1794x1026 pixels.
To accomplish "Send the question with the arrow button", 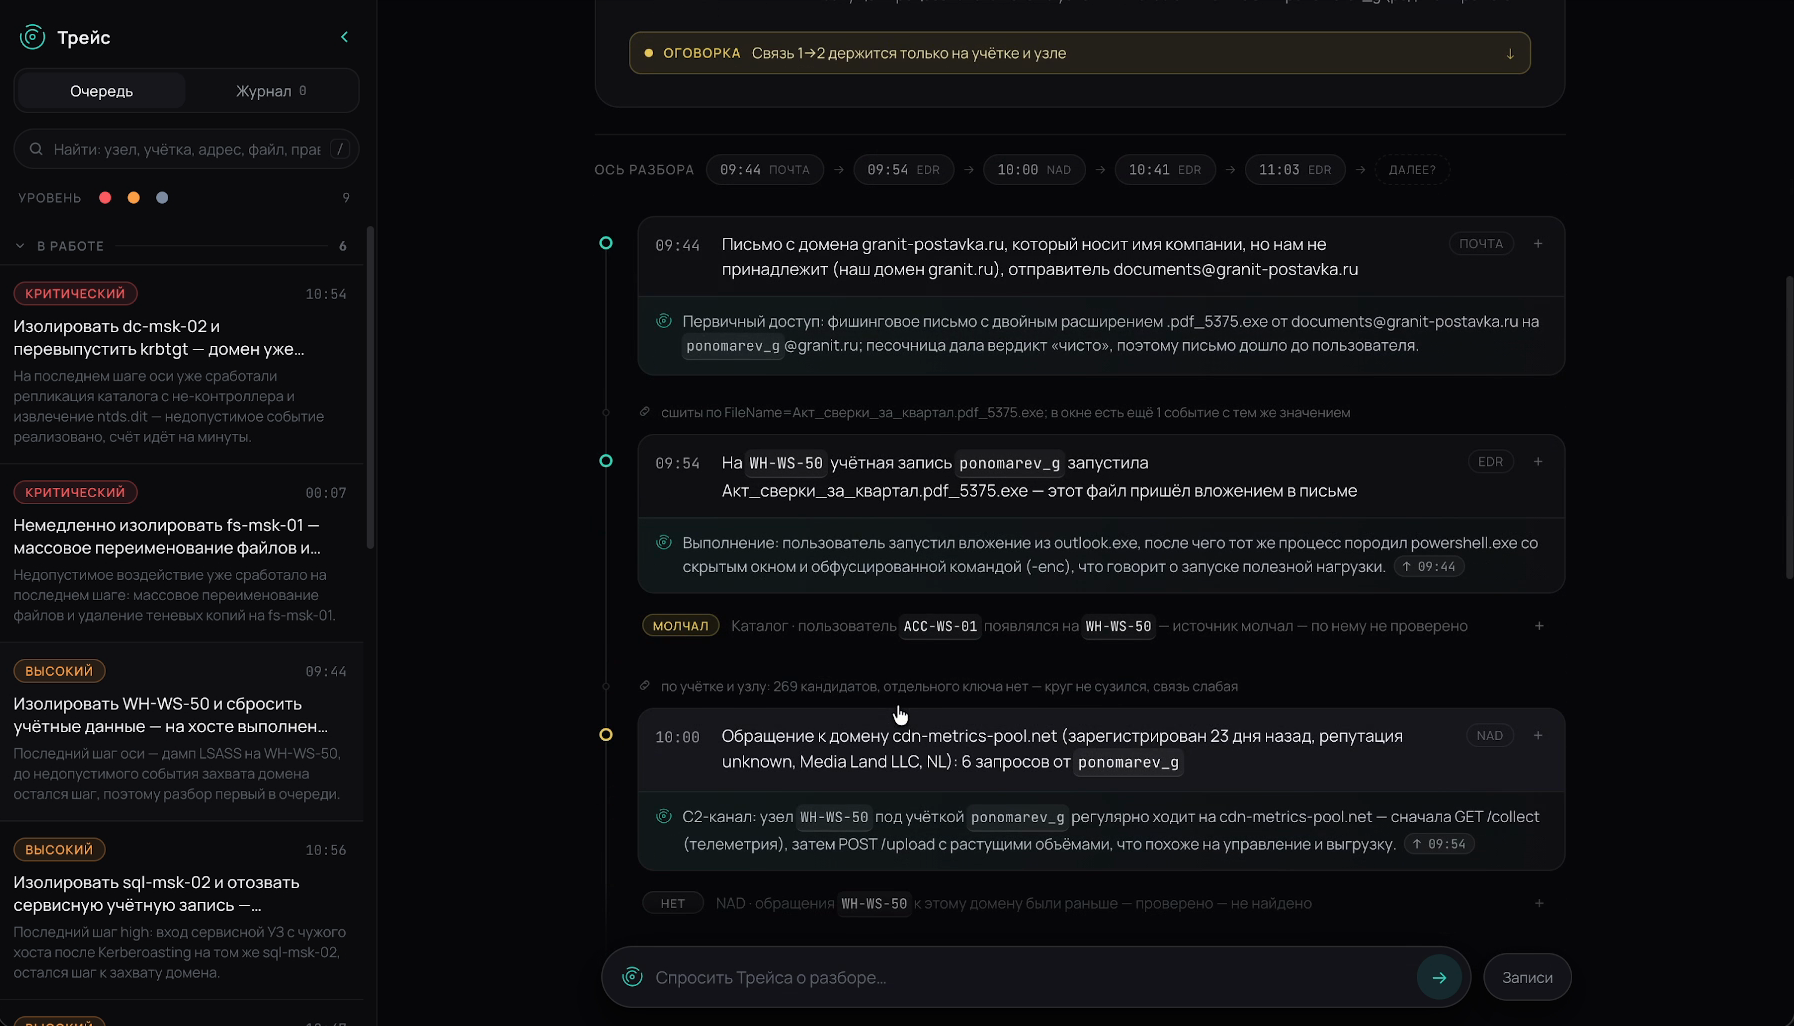I will pyautogui.click(x=1439, y=977).
